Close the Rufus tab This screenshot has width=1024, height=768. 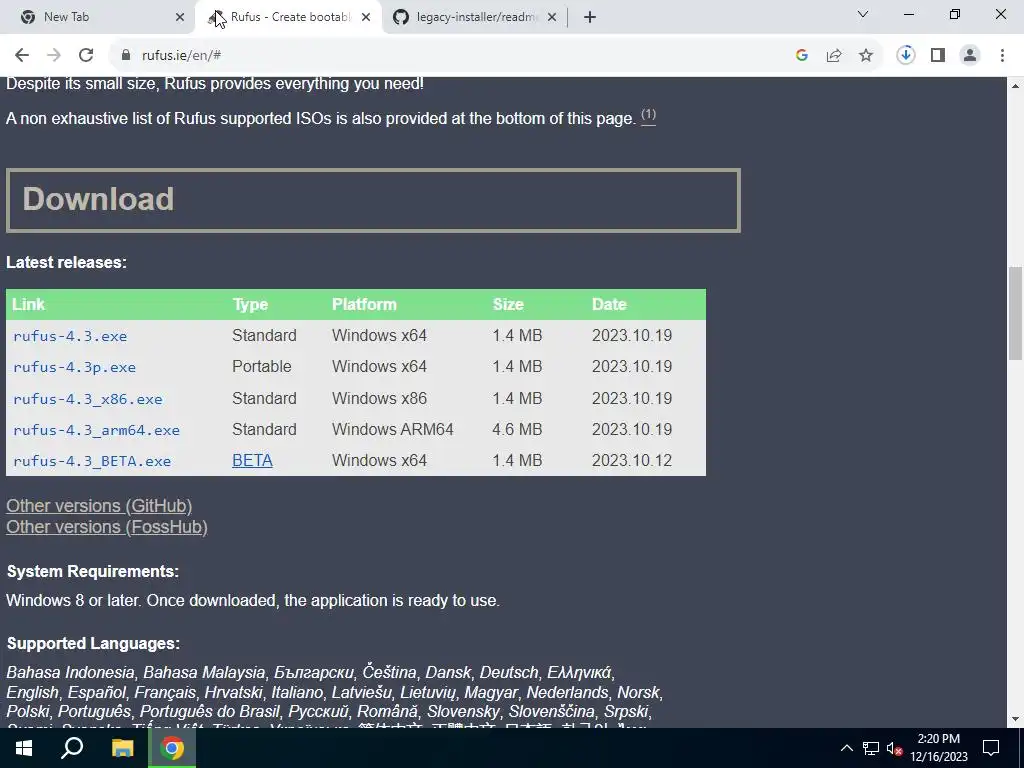tap(366, 17)
